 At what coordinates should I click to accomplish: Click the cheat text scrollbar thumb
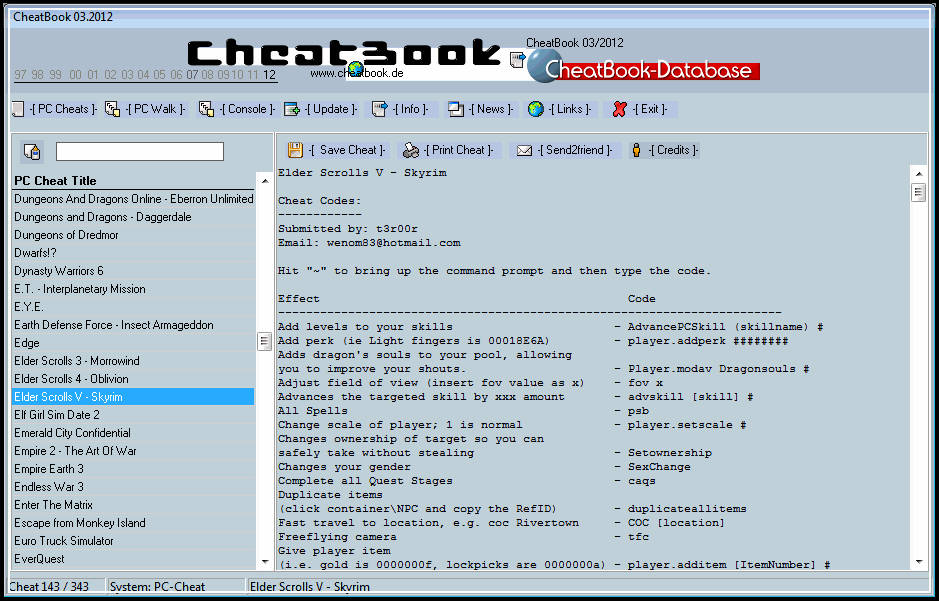pyautogui.click(x=919, y=192)
